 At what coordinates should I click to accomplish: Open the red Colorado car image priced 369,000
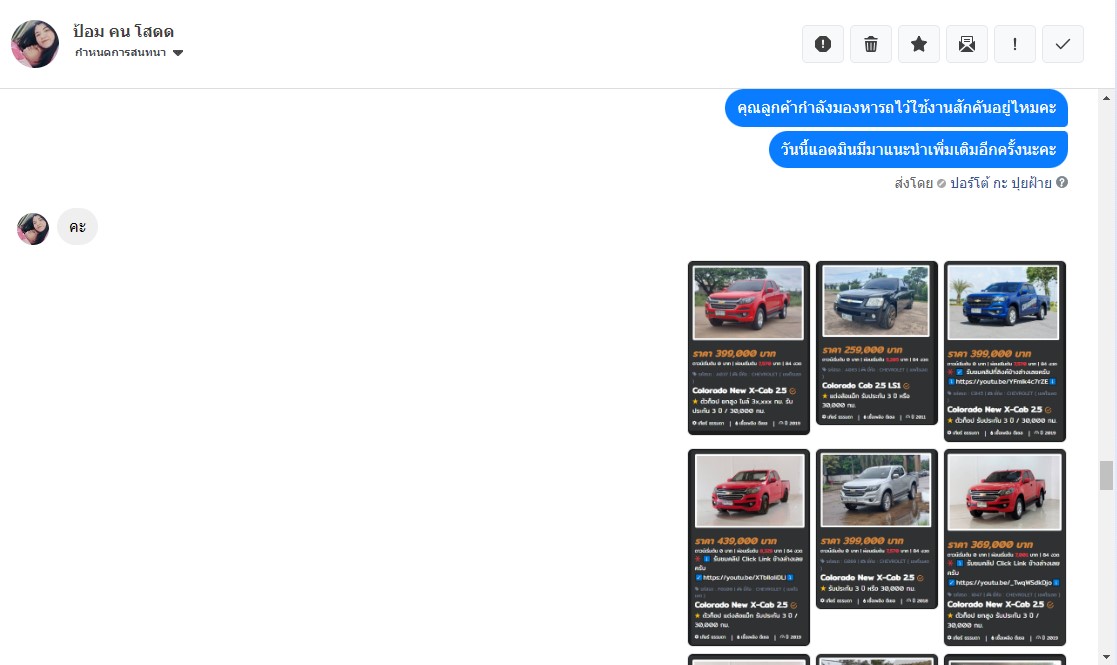pyautogui.click(x=1004, y=547)
